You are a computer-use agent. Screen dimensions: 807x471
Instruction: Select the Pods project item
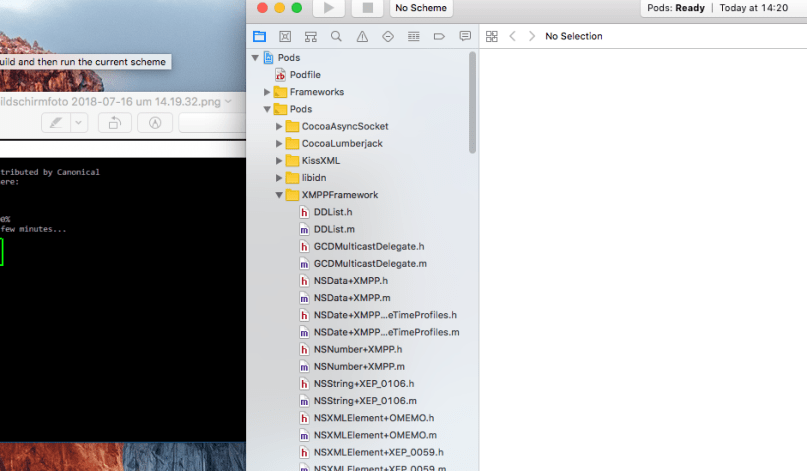[288, 58]
